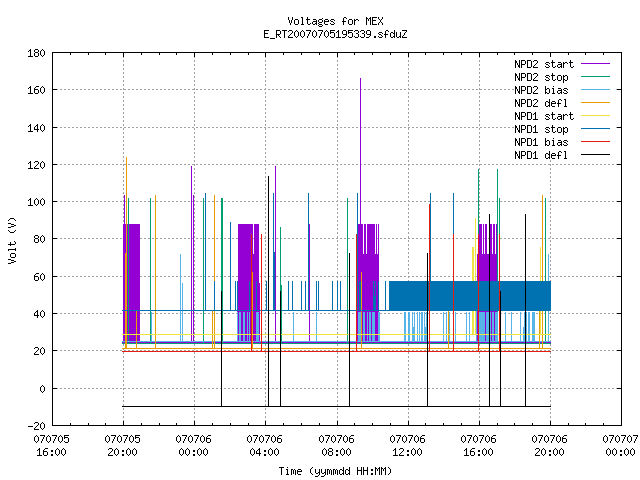
Task: Click the x-axis tick label 070706 20:00
Action: click(549, 445)
